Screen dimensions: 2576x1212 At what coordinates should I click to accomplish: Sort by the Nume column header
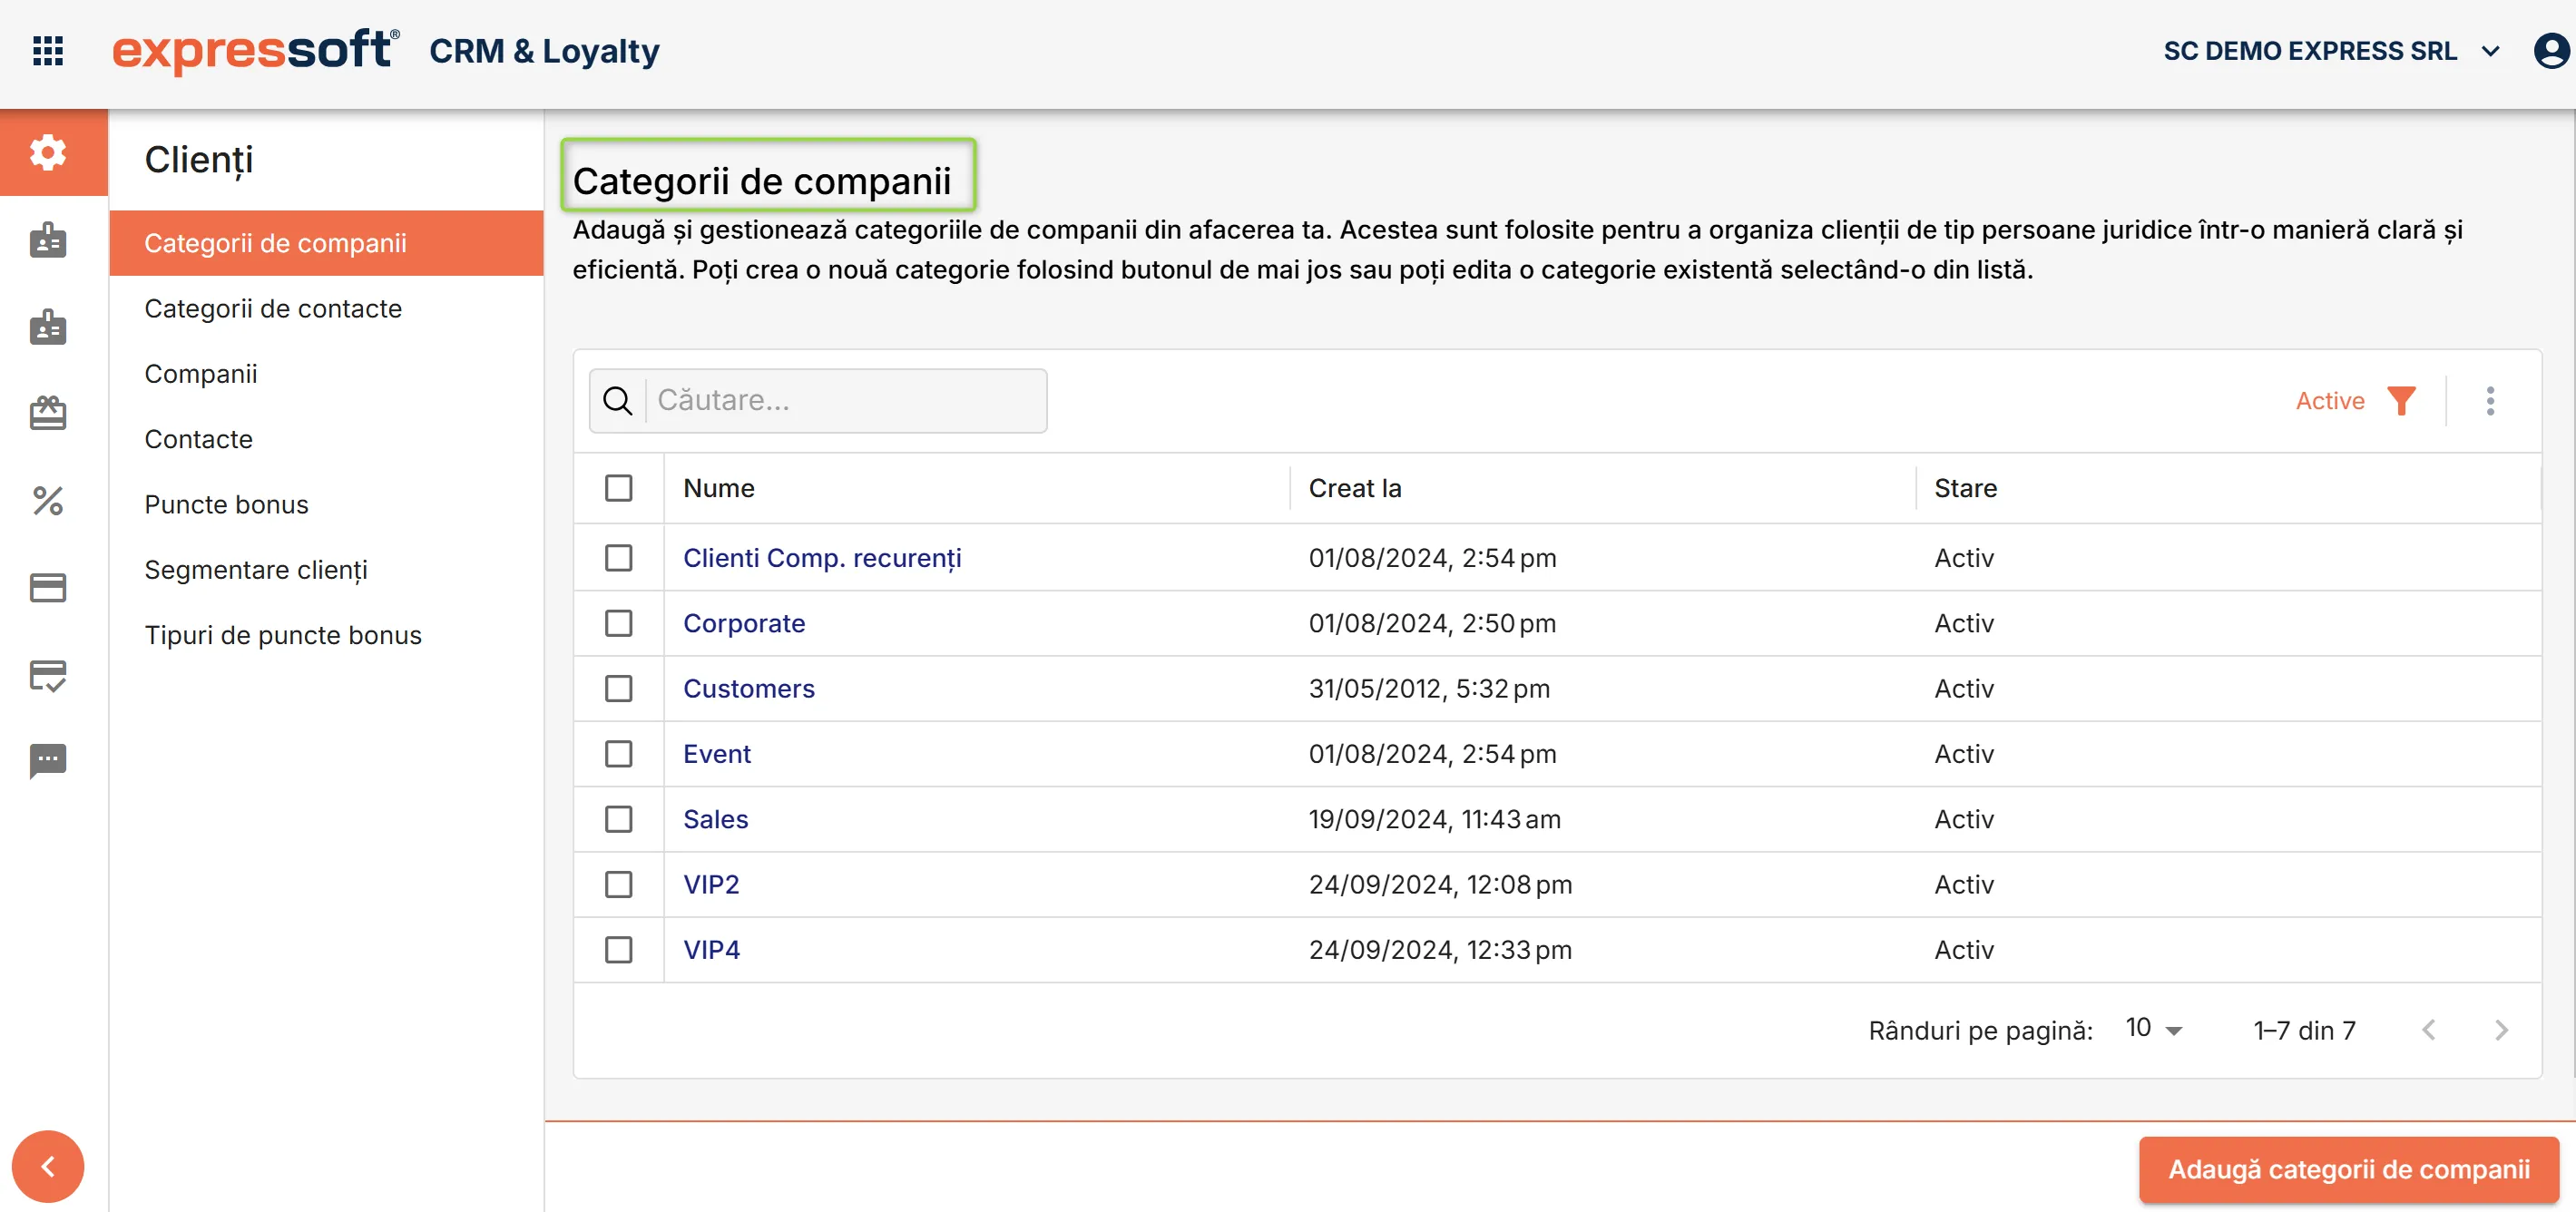[719, 488]
